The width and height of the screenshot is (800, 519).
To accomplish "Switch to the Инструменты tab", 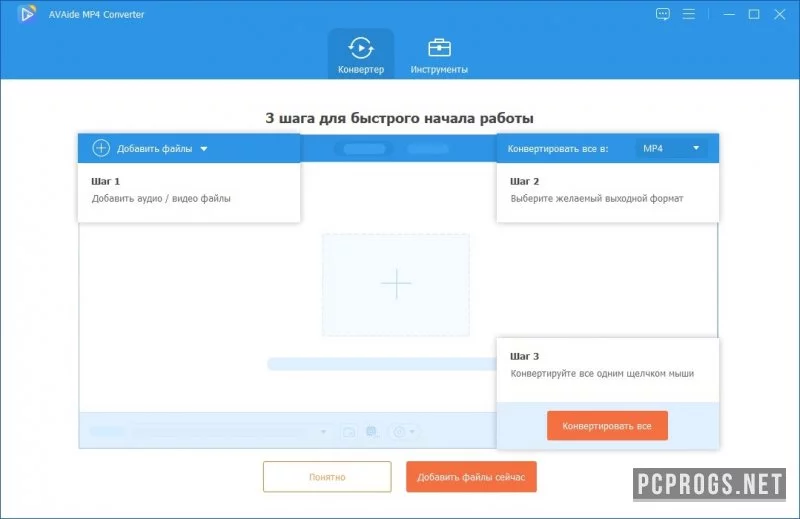I will coord(439,54).
